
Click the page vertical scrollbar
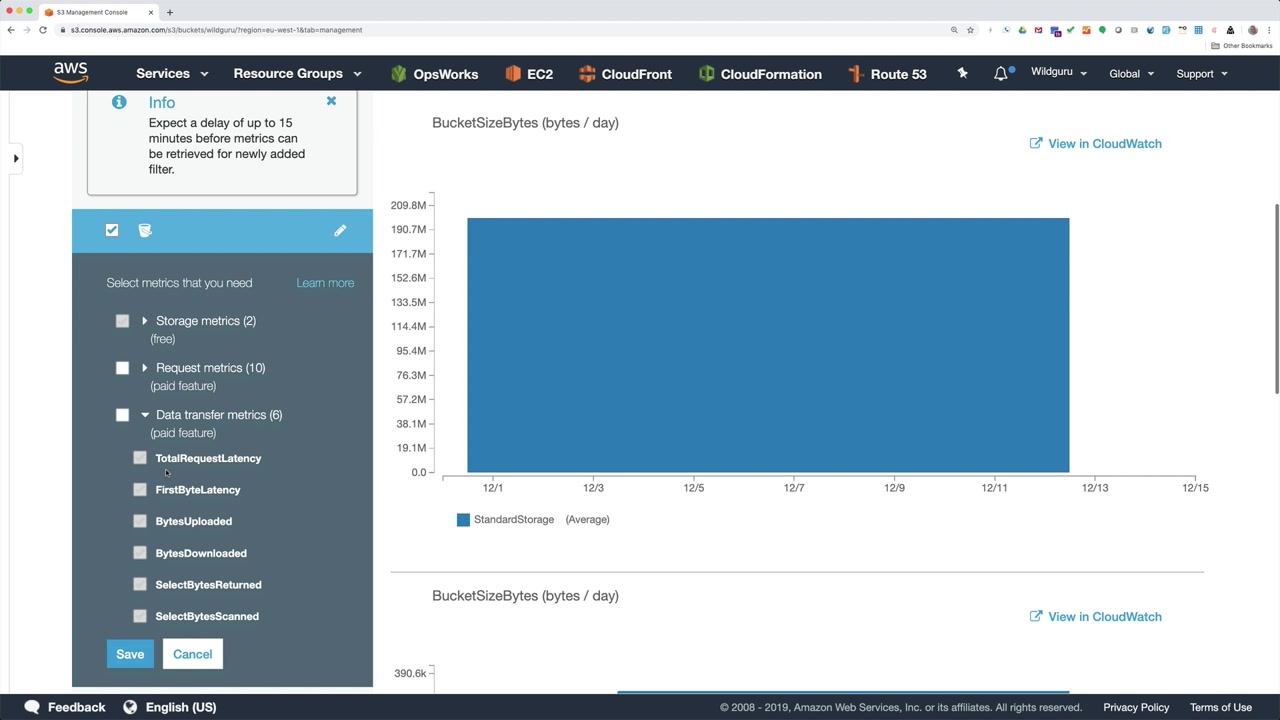[x=1275, y=299]
